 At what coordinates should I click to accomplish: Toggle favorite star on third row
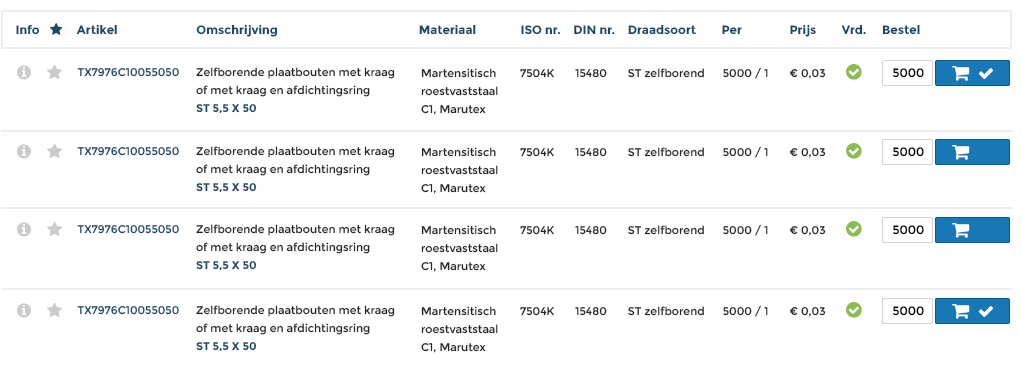(x=55, y=229)
